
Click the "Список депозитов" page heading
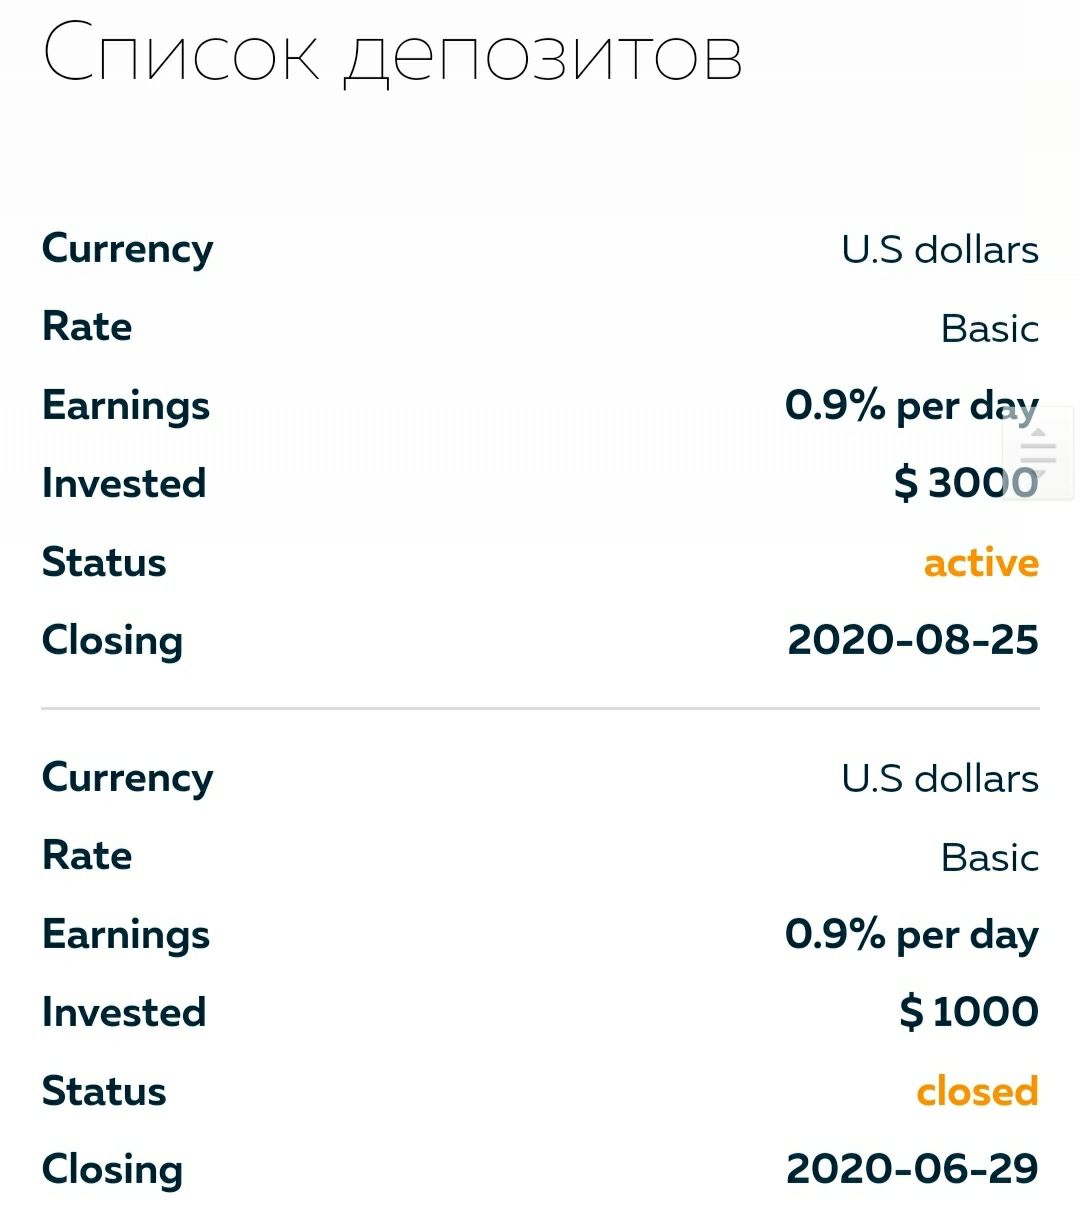pos(392,54)
